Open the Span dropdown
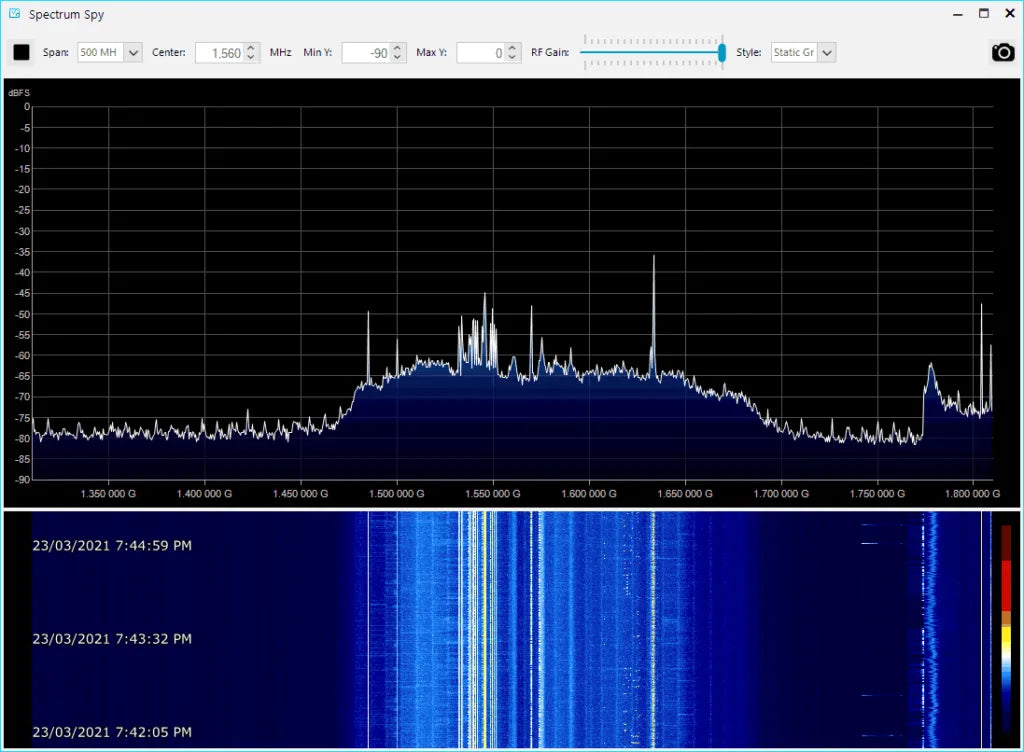Image resolution: width=1024 pixels, height=752 pixels. pyautogui.click(x=133, y=52)
